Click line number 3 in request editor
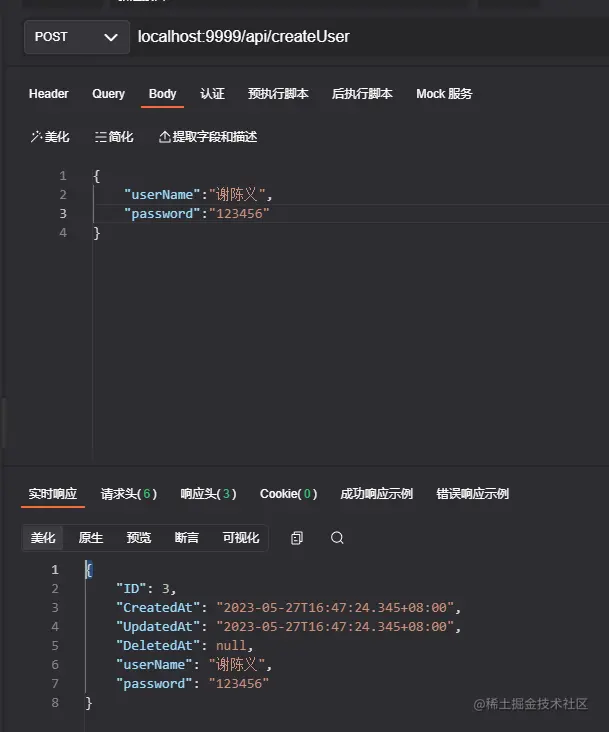 pyautogui.click(x=63, y=214)
